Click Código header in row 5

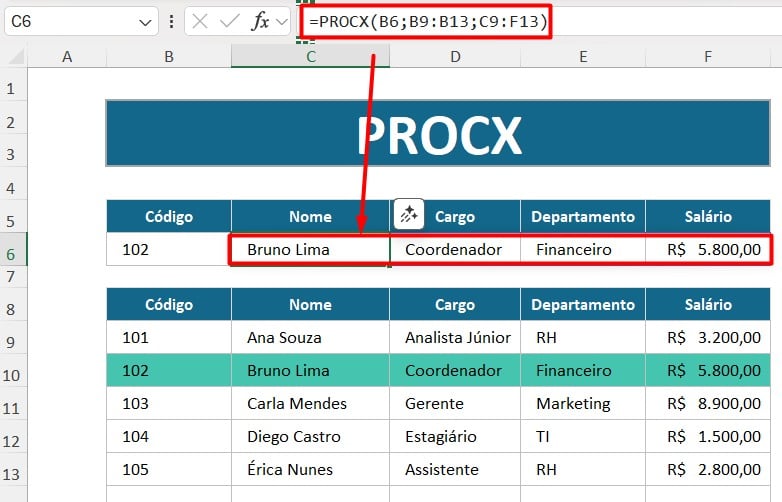169,216
